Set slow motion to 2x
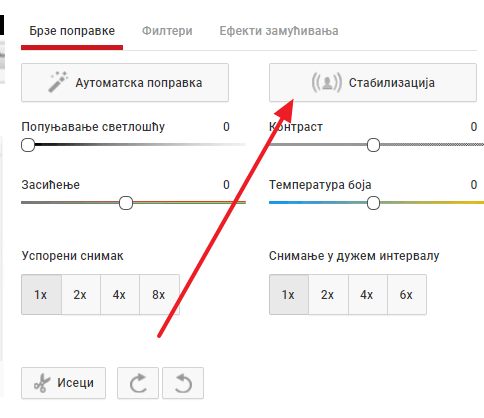Viewport: 484px width, 418px height. pyautogui.click(x=80, y=295)
